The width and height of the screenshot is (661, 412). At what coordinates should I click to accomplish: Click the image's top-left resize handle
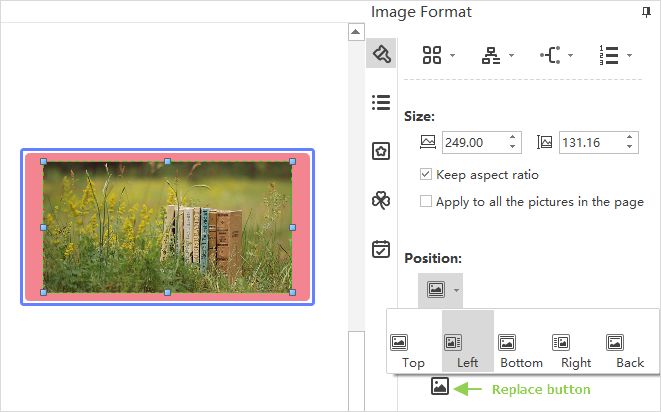coord(43,162)
